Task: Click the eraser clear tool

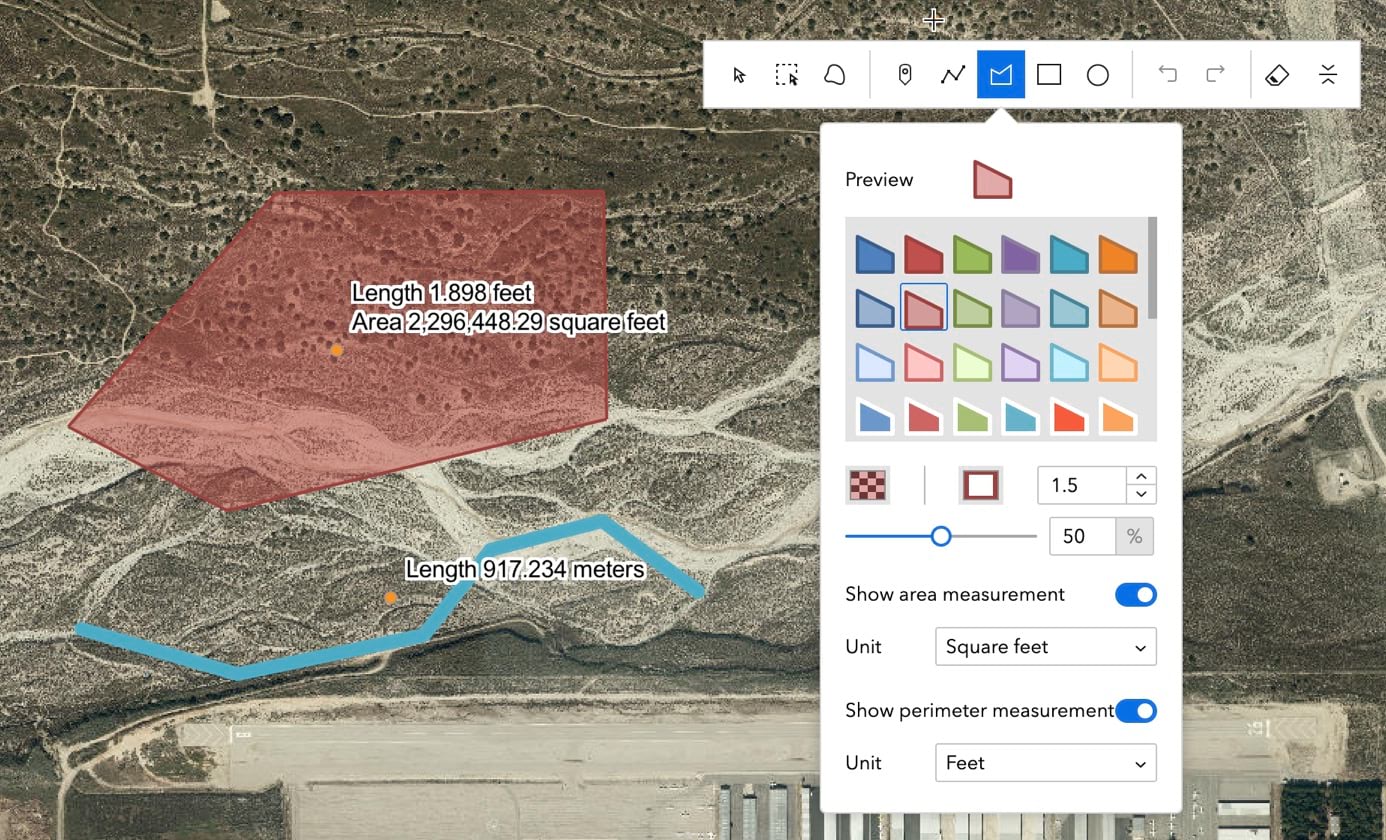Action: pyautogui.click(x=1277, y=75)
